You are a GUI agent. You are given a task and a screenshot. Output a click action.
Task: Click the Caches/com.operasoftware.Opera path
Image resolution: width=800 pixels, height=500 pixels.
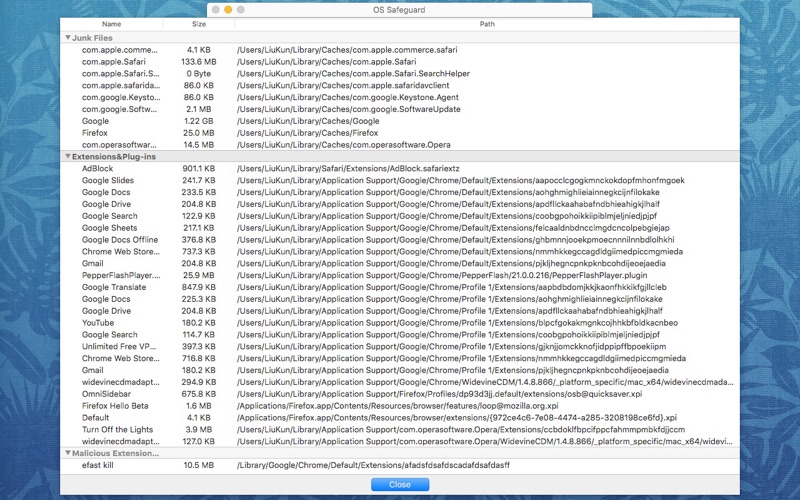tap(343, 145)
